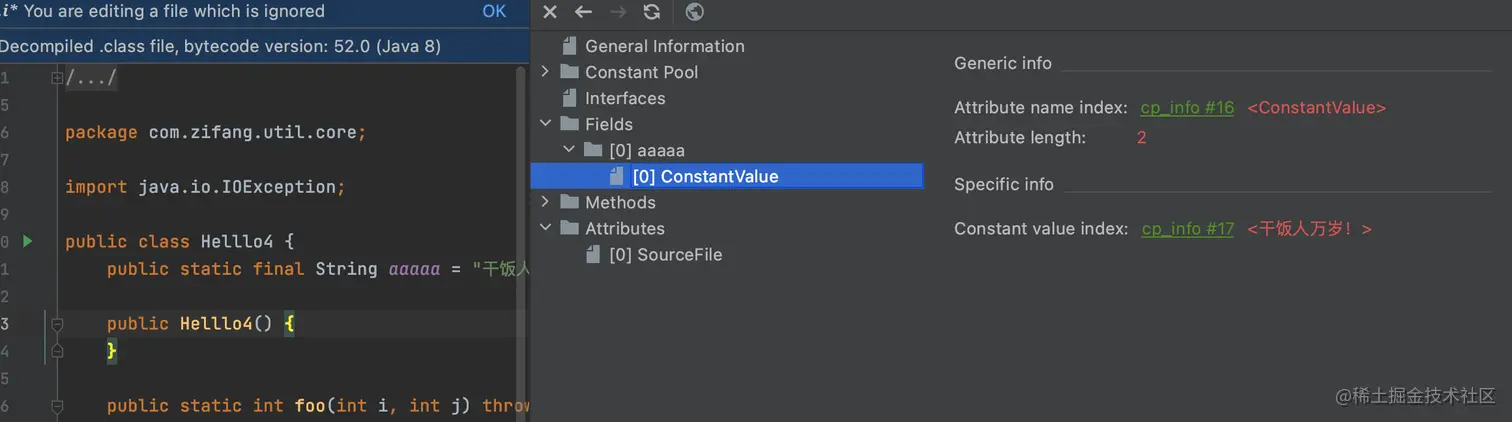The height and width of the screenshot is (422, 1512).
Task: Click the green run gutter arrow
Action: pos(28,241)
